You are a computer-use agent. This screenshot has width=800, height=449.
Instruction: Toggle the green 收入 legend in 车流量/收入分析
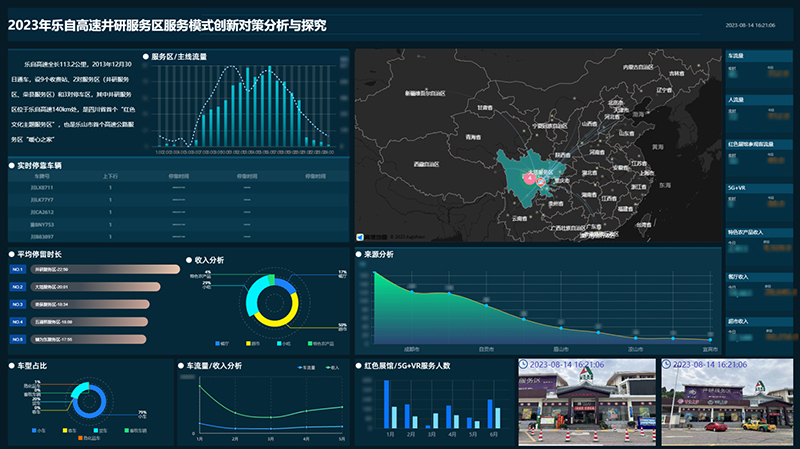[328, 368]
